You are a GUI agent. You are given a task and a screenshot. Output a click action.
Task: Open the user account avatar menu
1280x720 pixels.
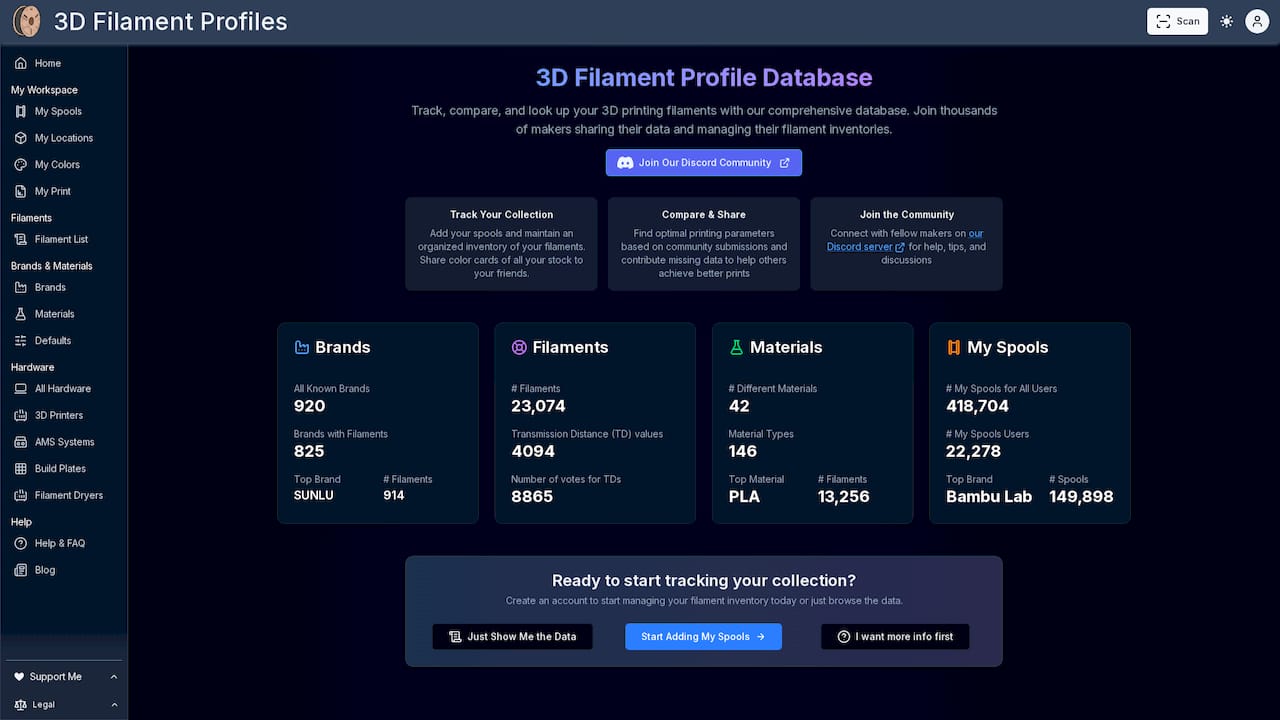tap(1257, 21)
